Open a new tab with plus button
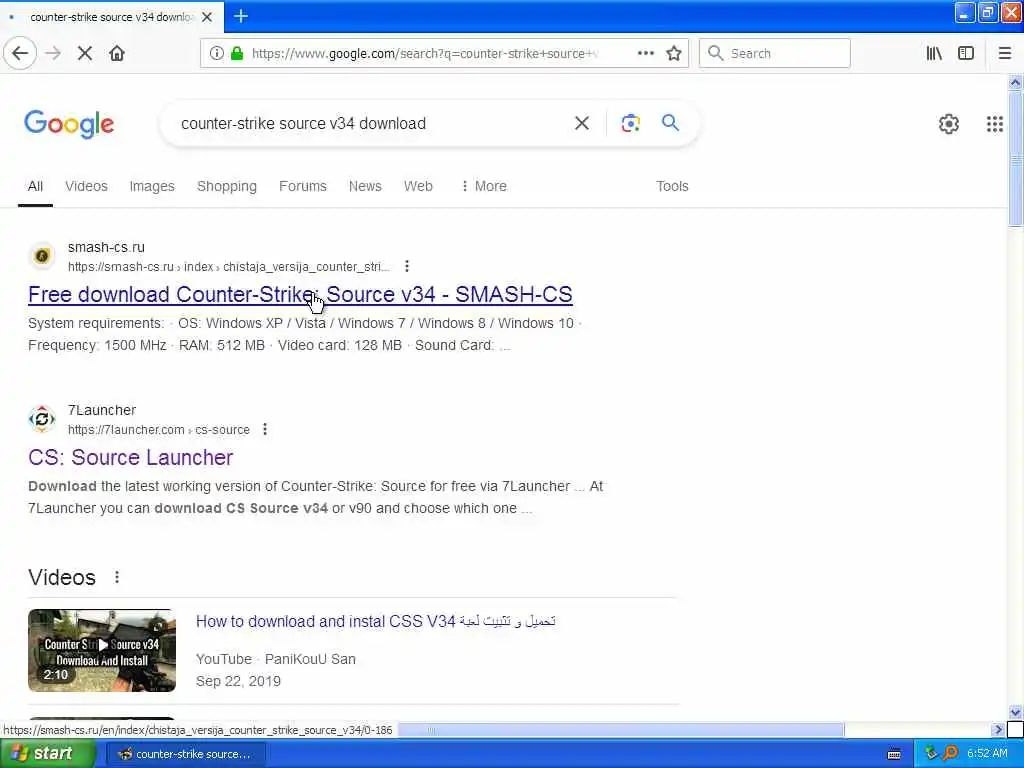Screen dimensions: 1024x768 pos(241,16)
